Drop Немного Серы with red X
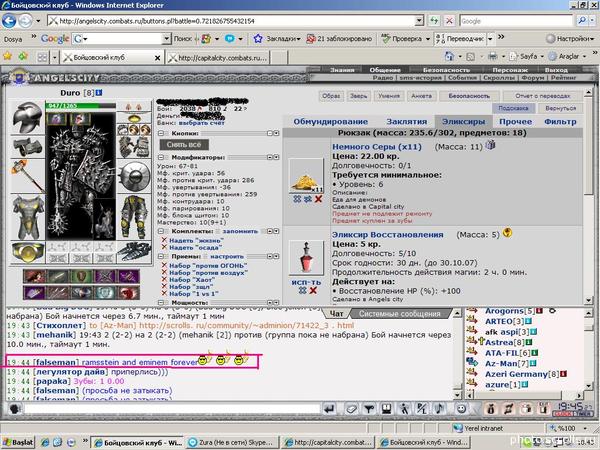Image resolution: width=600 pixels, height=450 pixels. click(x=318, y=199)
